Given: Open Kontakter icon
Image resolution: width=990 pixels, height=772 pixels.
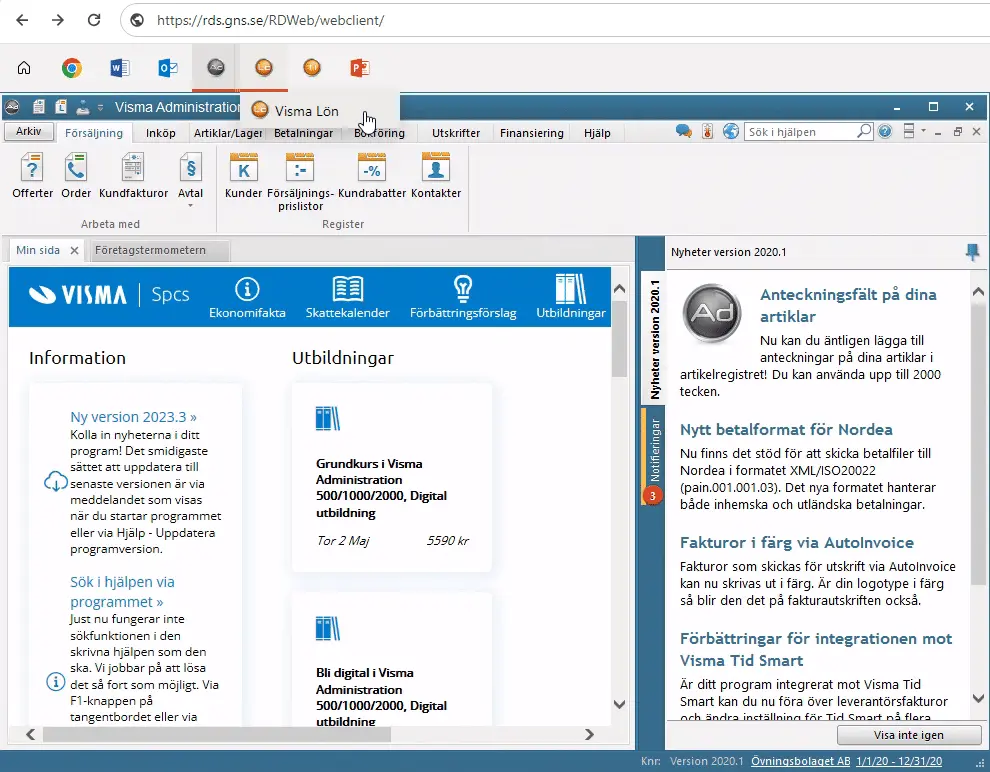Looking at the screenshot, I should pos(436,169).
